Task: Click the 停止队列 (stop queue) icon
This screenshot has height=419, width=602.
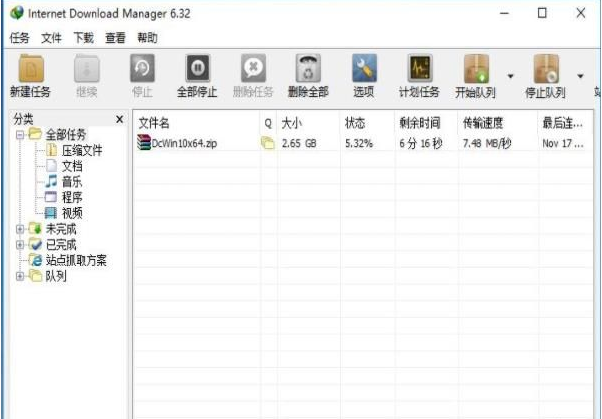Action: pyautogui.click(x=546, y=69)
